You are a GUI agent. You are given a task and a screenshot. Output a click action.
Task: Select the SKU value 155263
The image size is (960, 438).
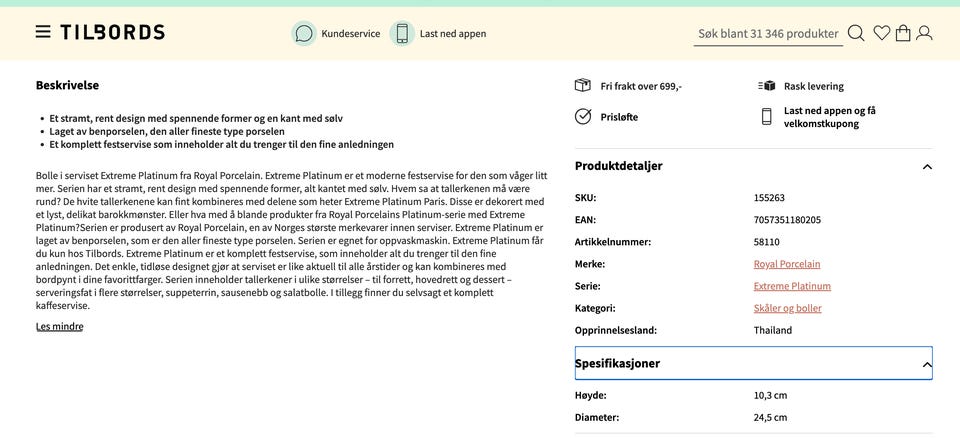[769, 198]
